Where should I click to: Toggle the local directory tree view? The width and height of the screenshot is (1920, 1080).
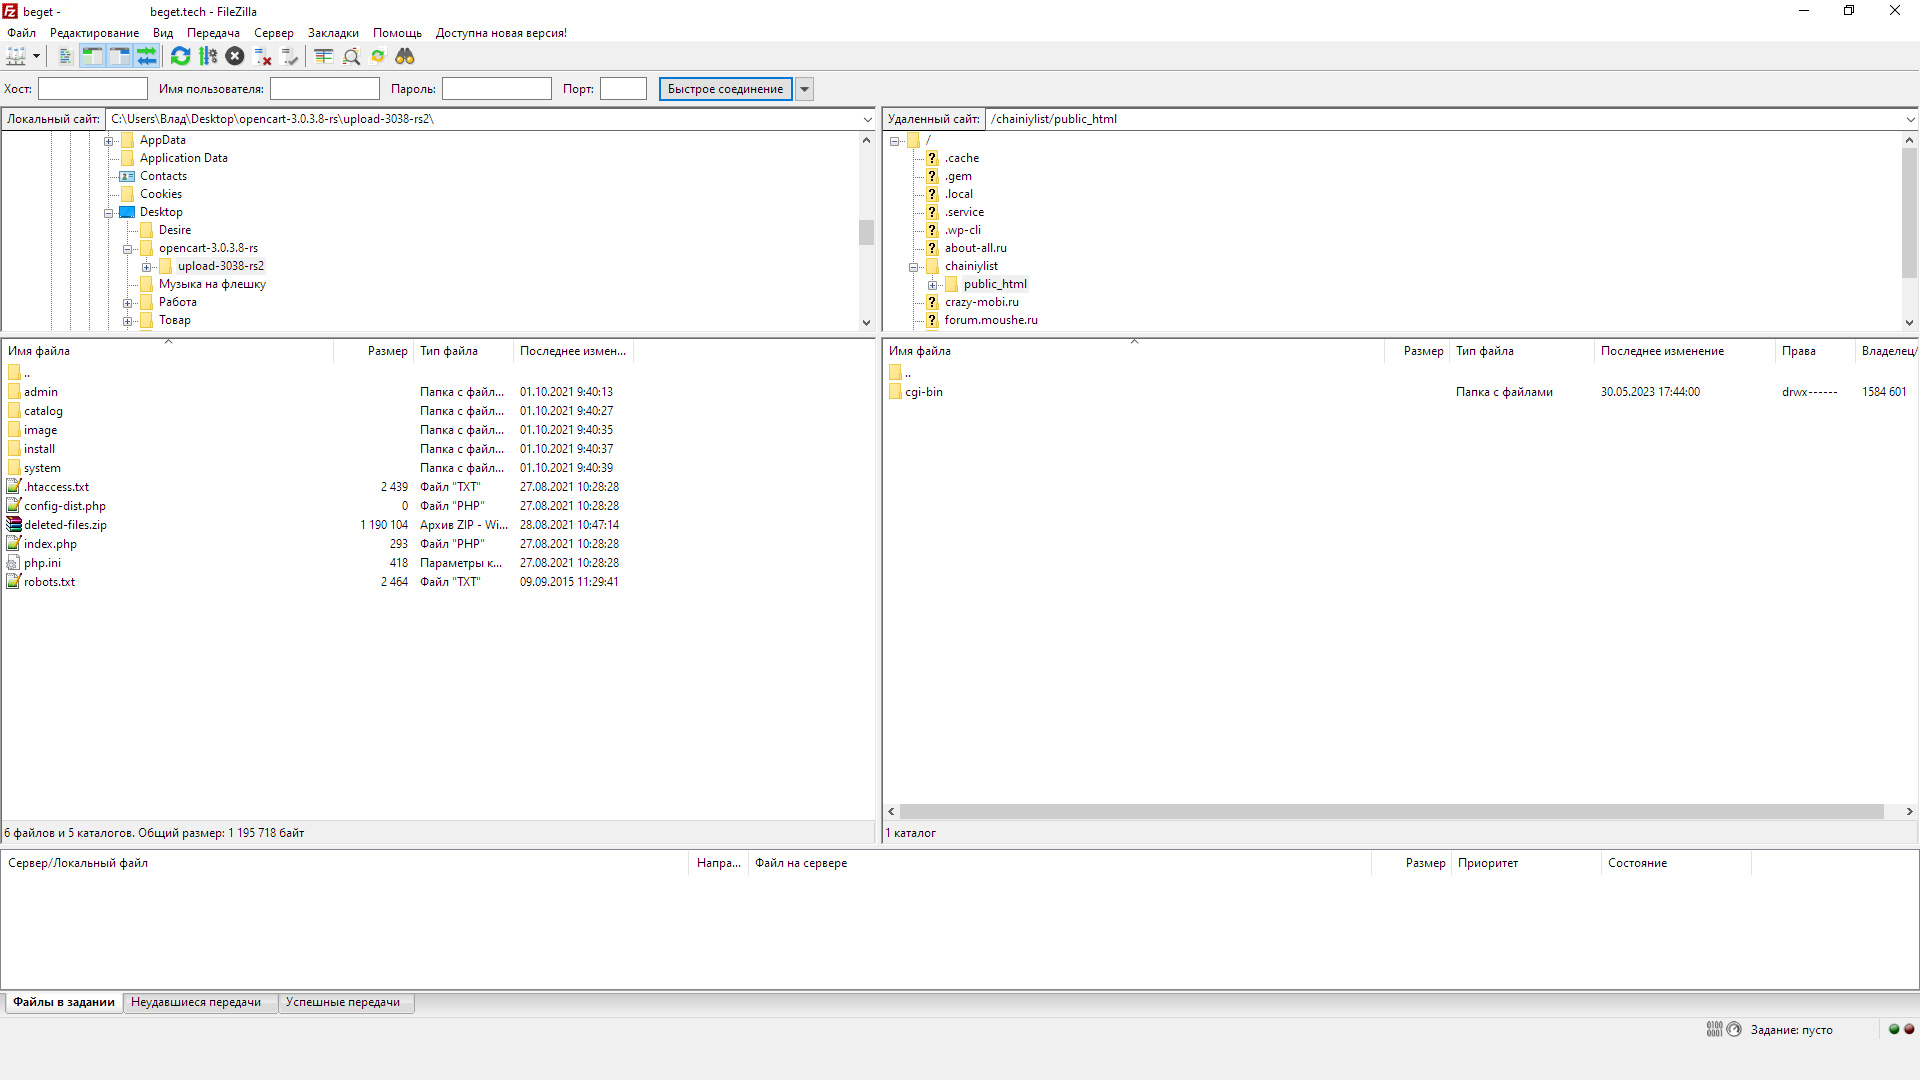(92, 57)
